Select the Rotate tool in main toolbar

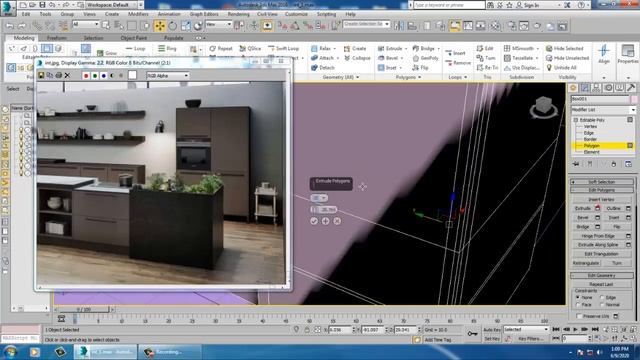point(173,26)
